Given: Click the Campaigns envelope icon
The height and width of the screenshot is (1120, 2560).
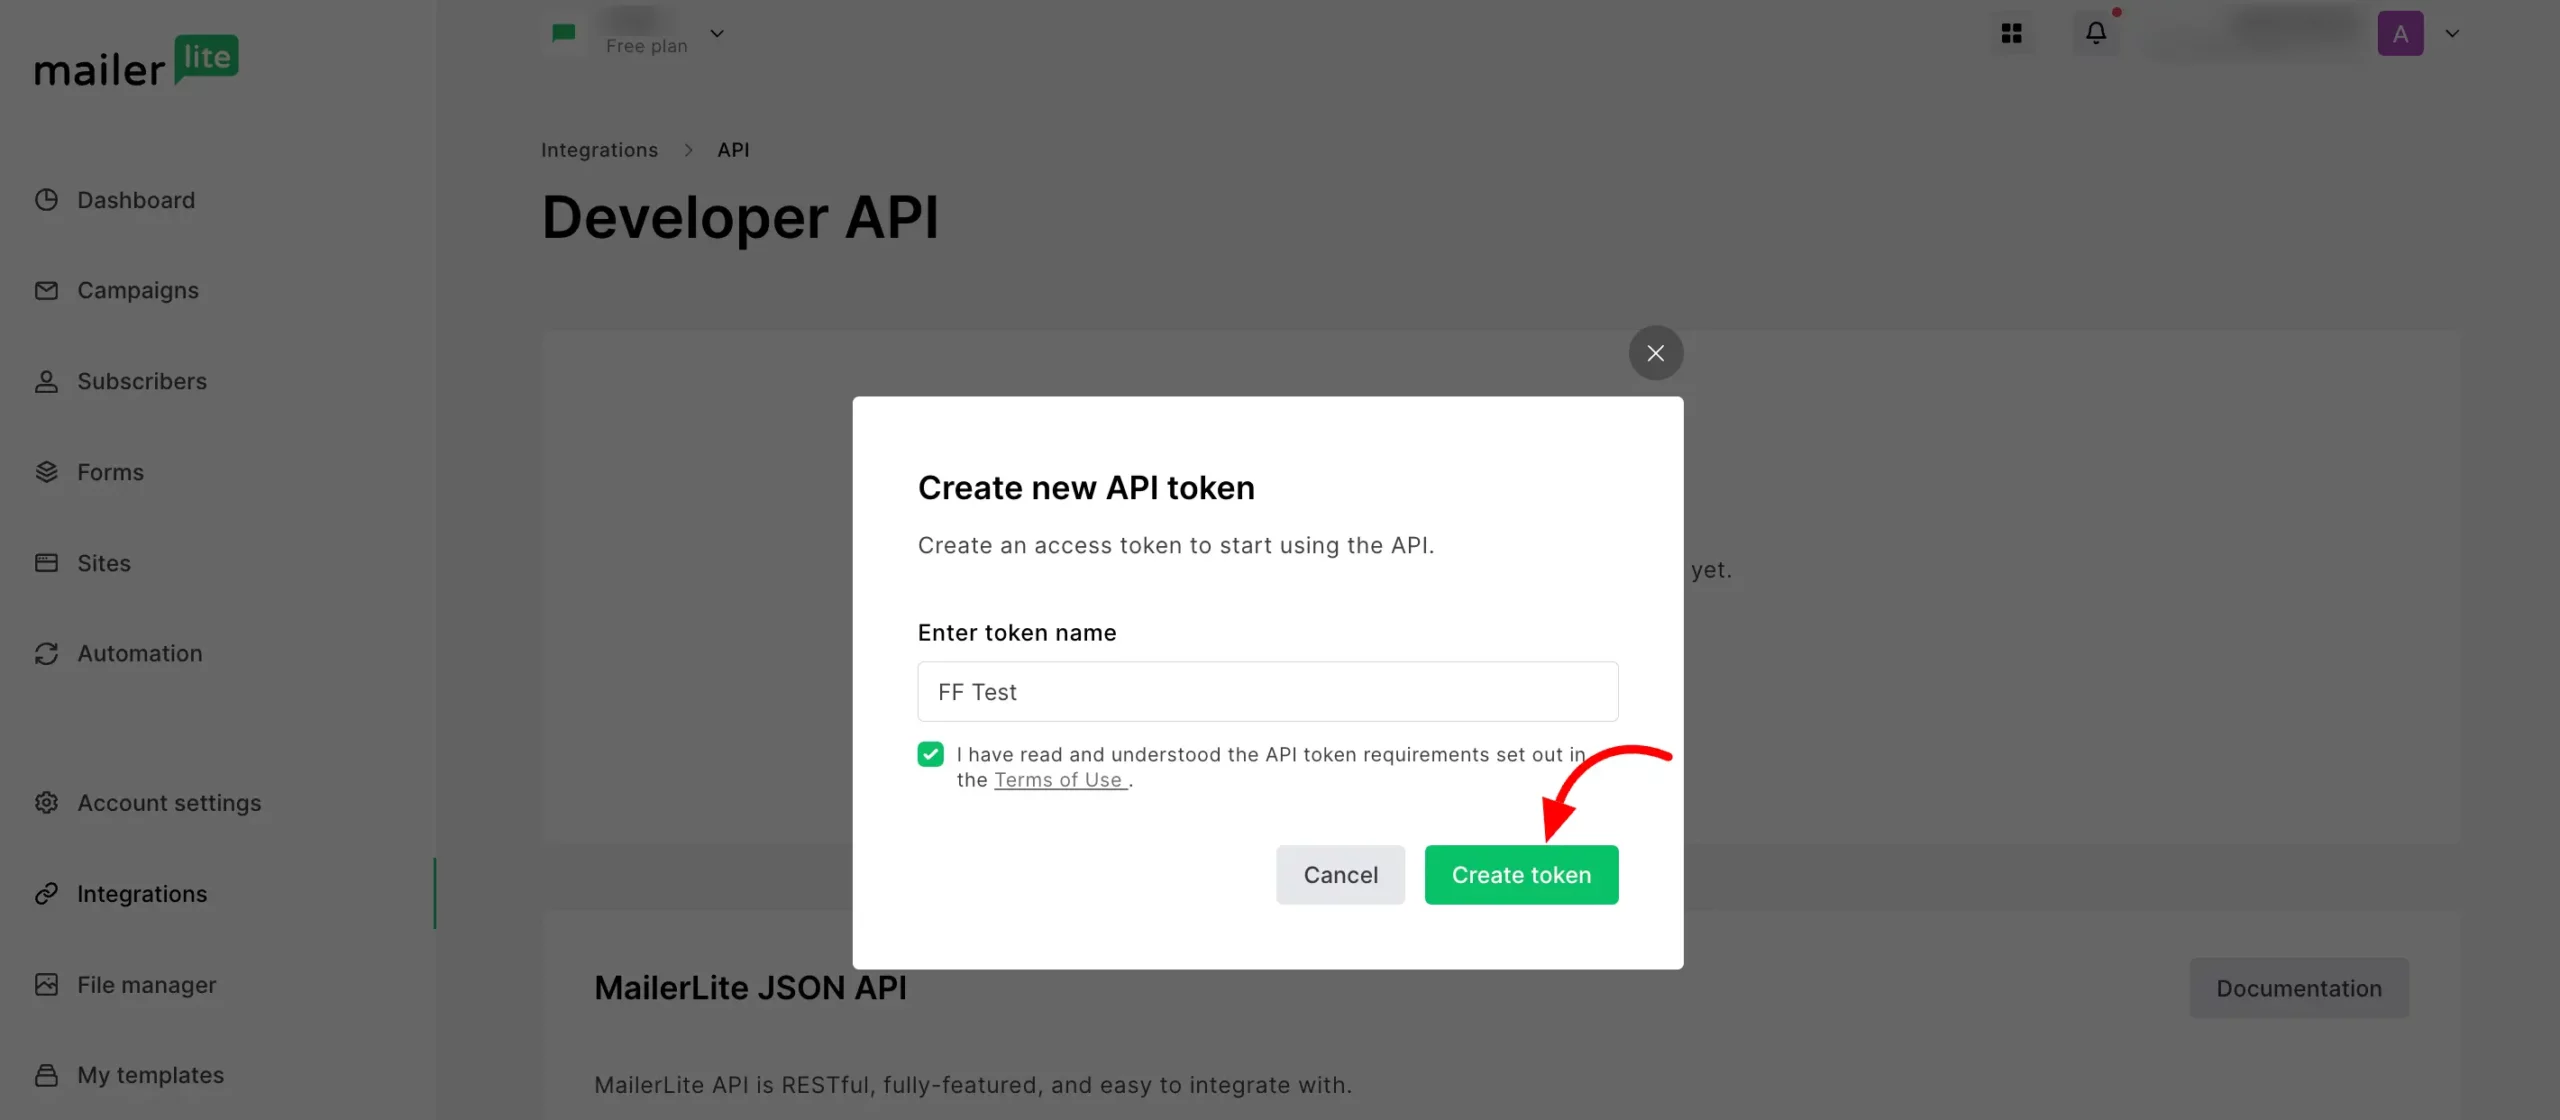Looking at the screenshot, I should 46,290.
